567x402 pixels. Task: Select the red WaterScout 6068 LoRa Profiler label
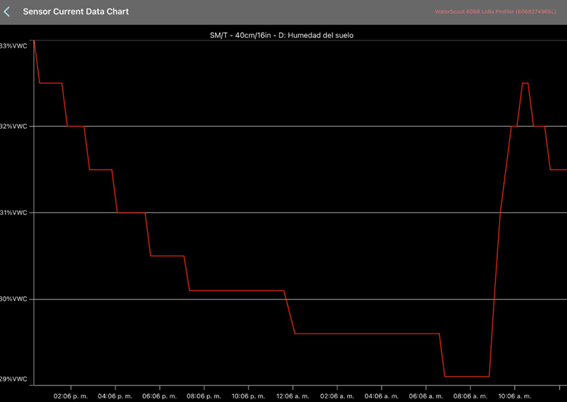(495, 12)
